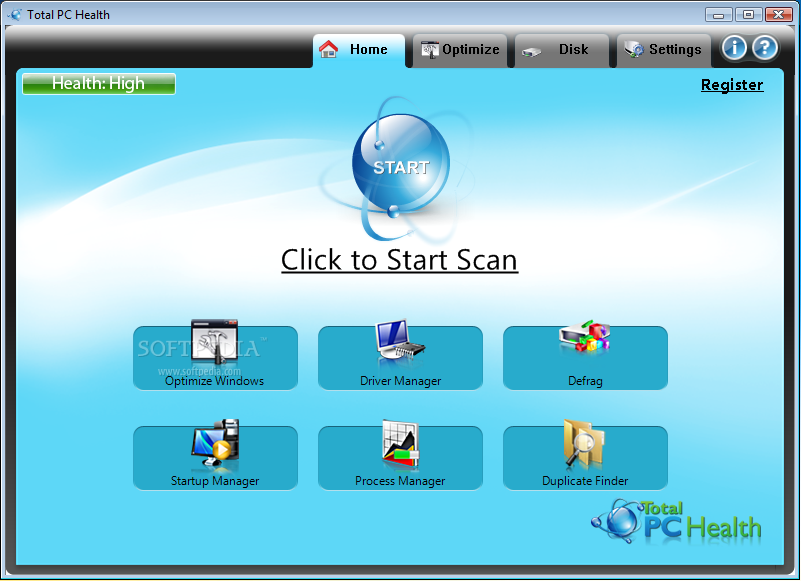Click the 'Driver Manager' label
This screenshot has height=581, width=801.
[400, 381]
